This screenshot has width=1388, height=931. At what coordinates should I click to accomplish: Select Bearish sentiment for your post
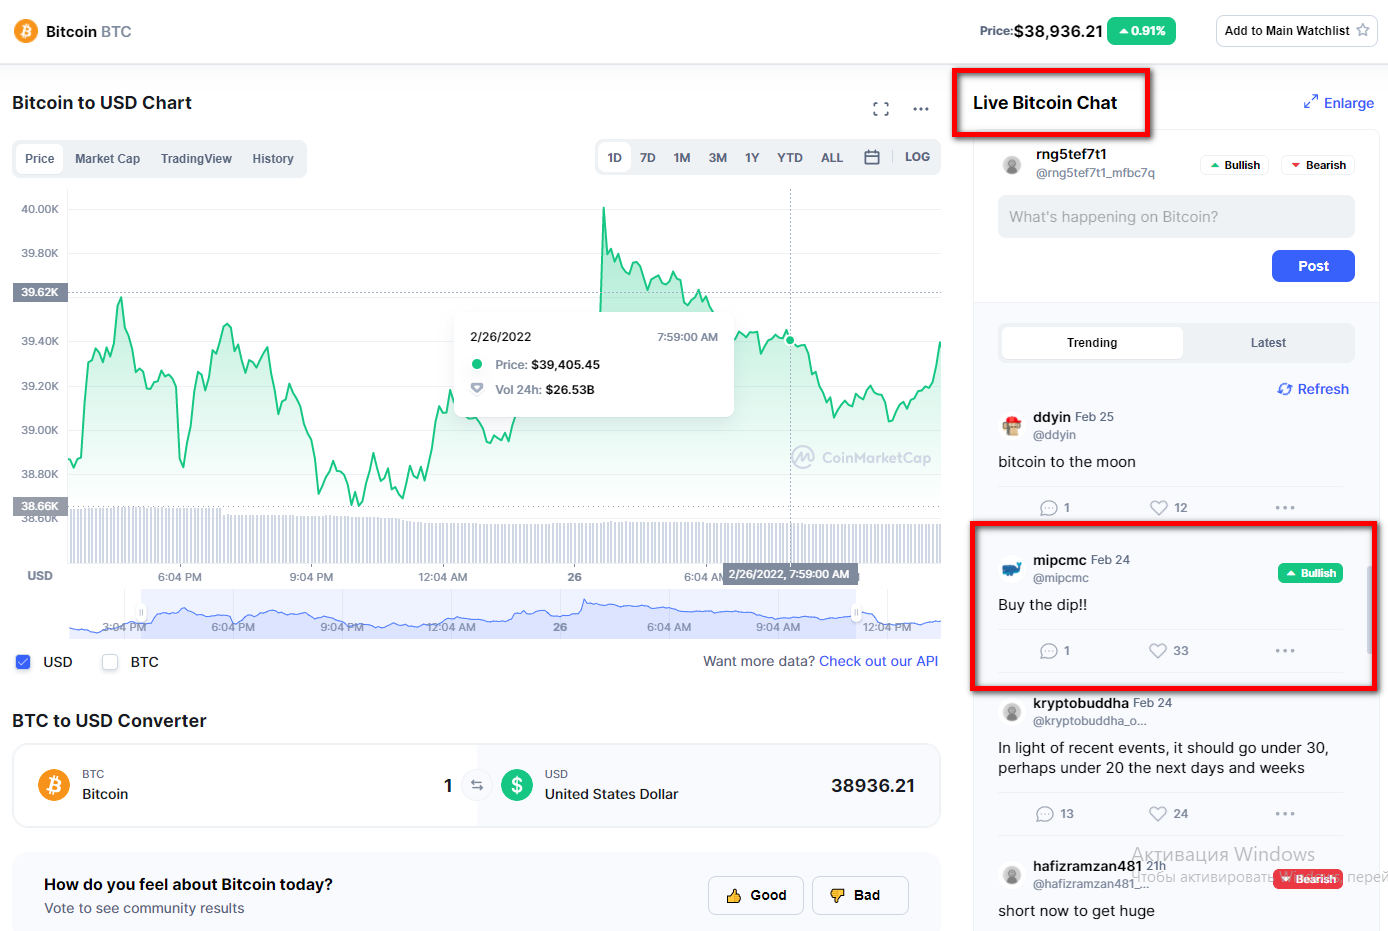coord(1318,165)
